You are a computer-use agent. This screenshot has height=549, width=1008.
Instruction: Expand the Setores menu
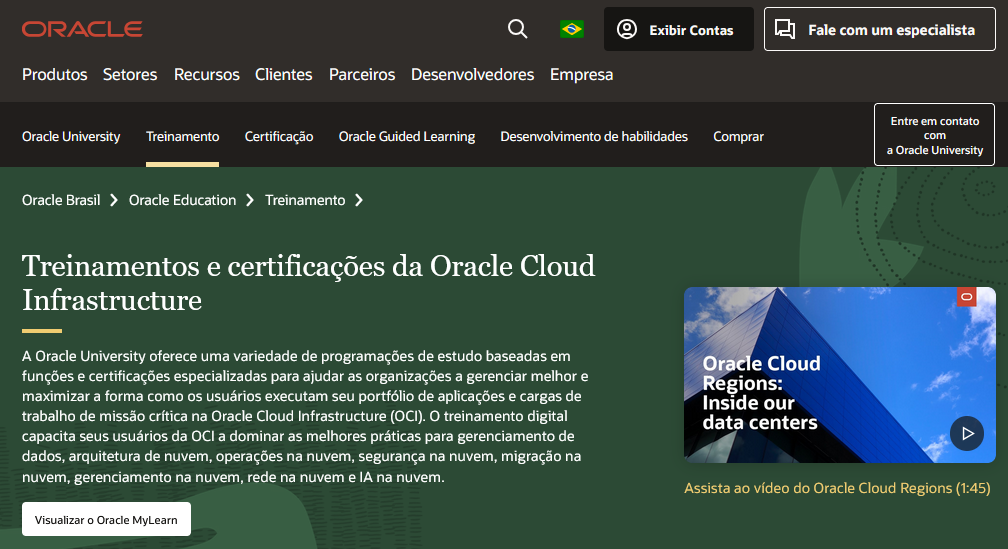130,75
